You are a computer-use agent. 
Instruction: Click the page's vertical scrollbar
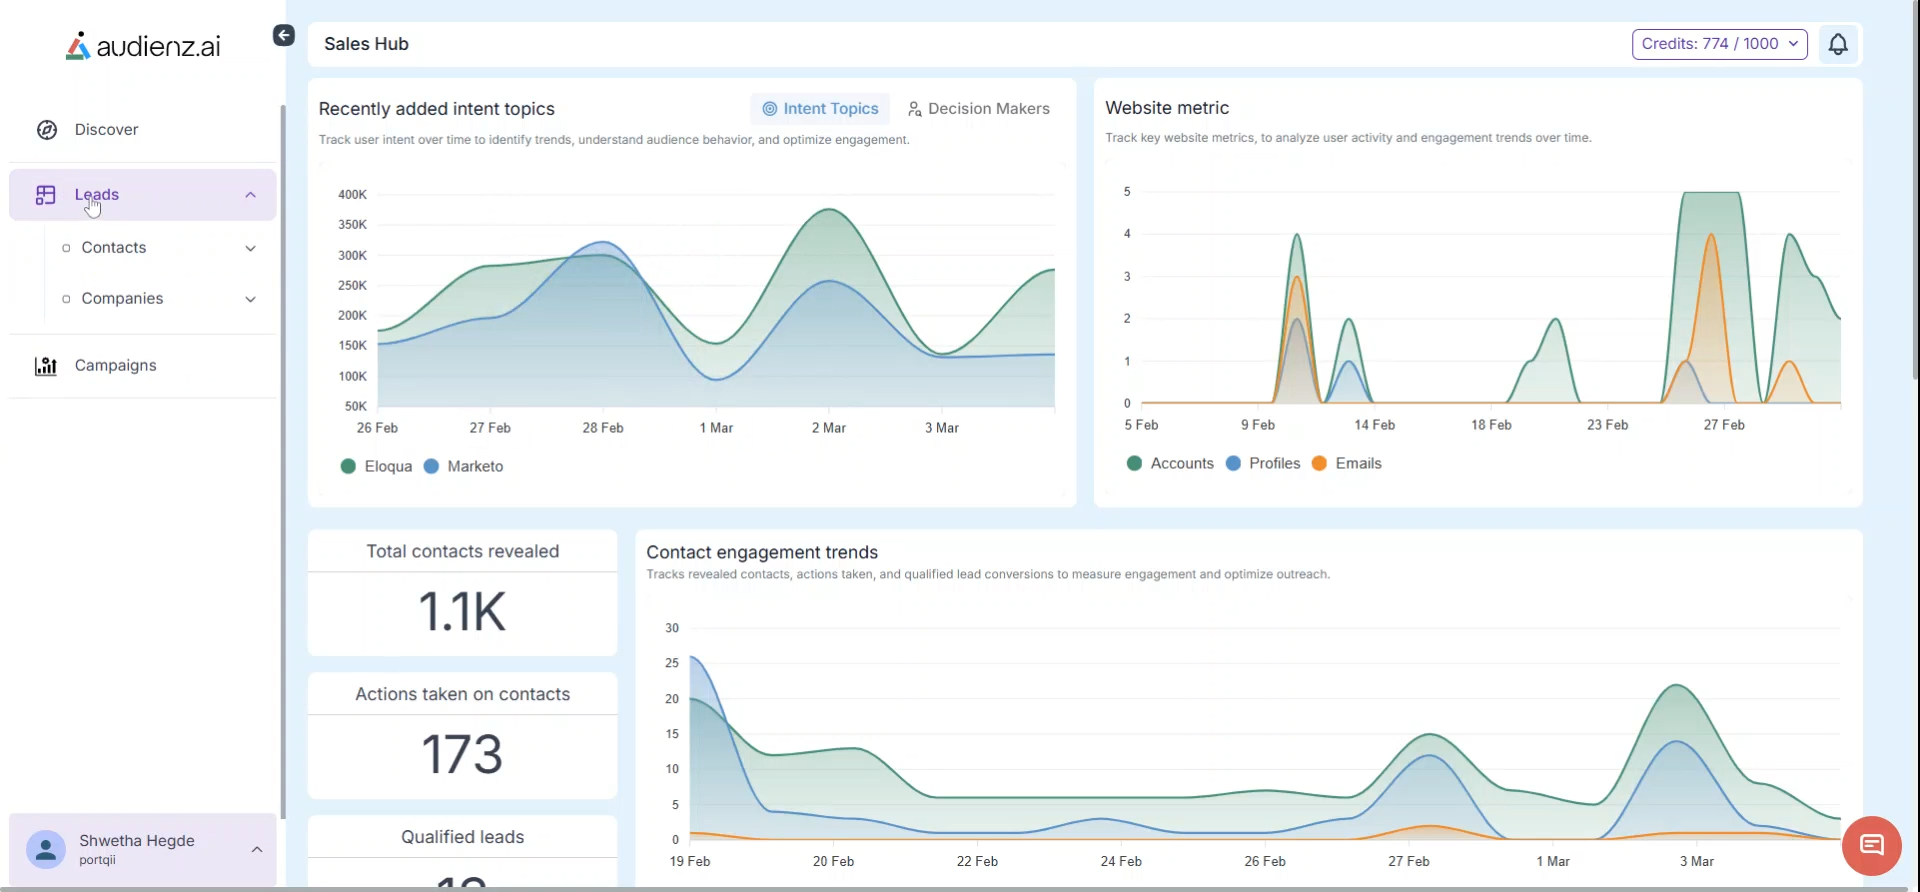coord(1914,200)
